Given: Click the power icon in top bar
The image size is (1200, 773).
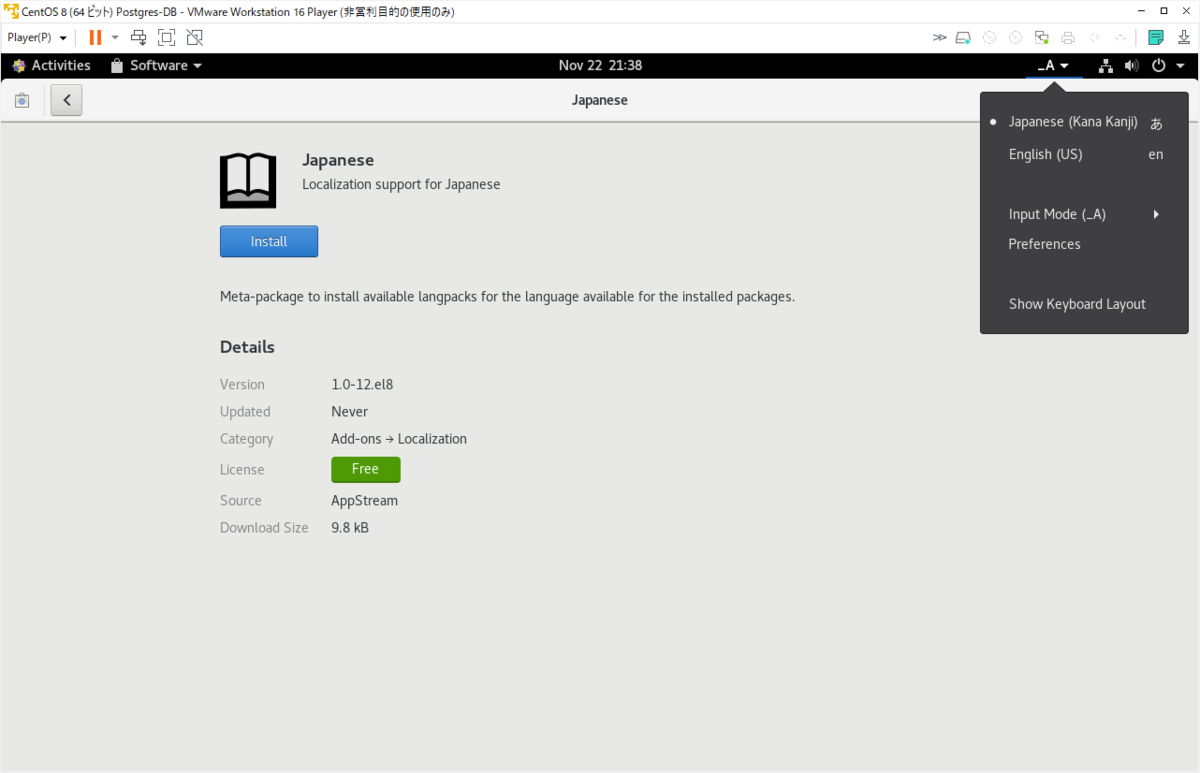Looking at the screenshot, I should pyautogui.click(x=1159, y=65).
